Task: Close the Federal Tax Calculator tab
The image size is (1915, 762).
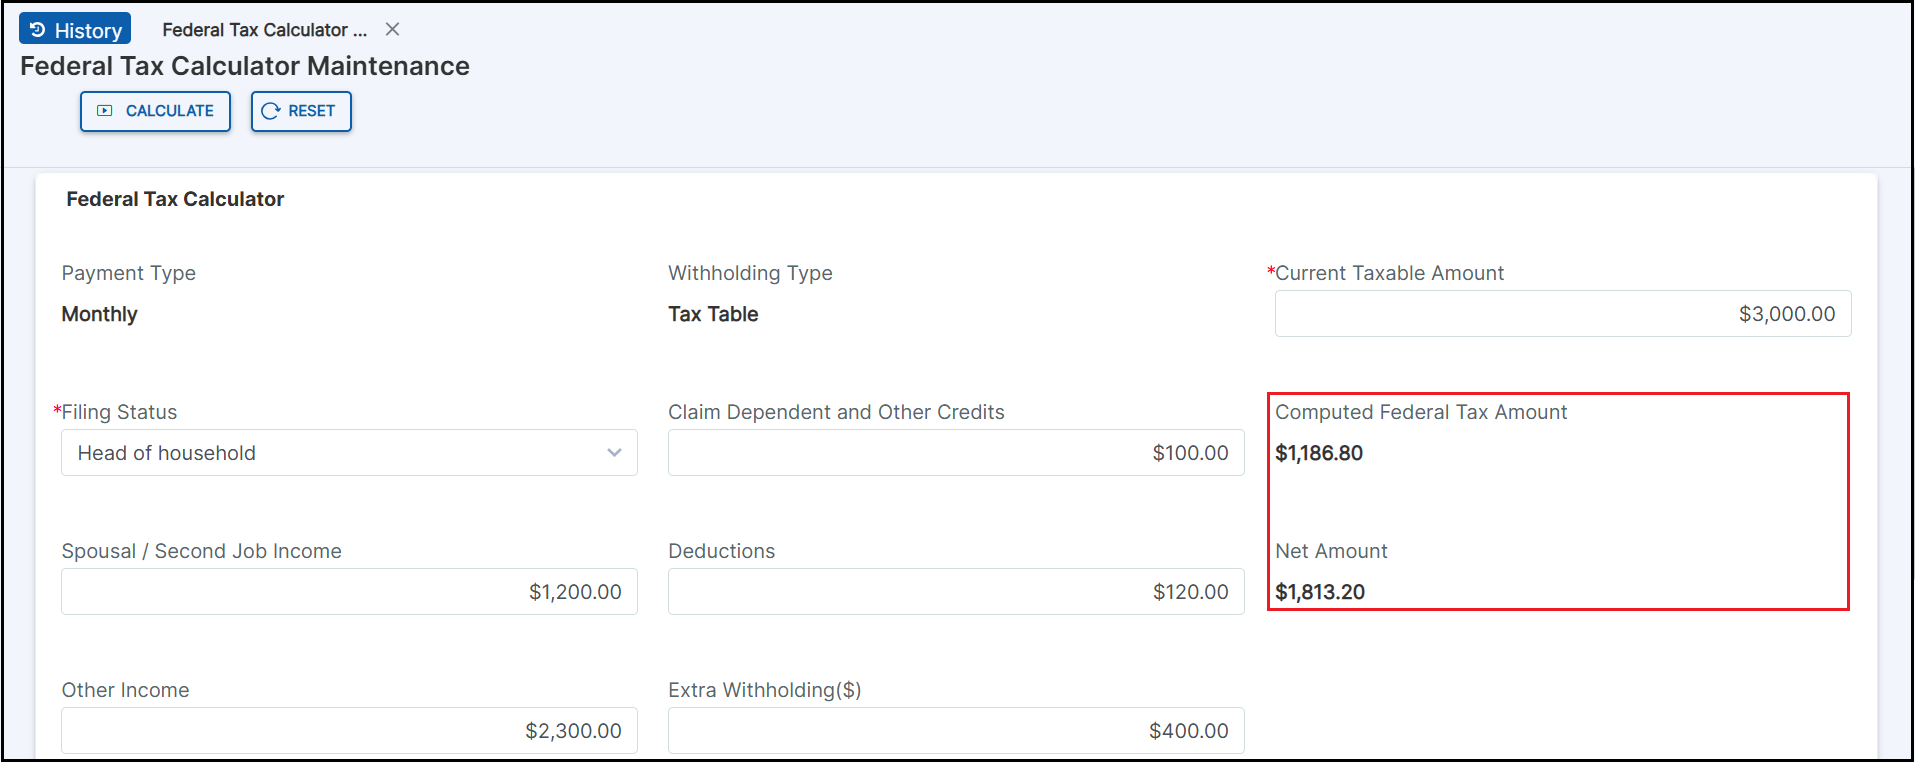Action: [393, 30]
